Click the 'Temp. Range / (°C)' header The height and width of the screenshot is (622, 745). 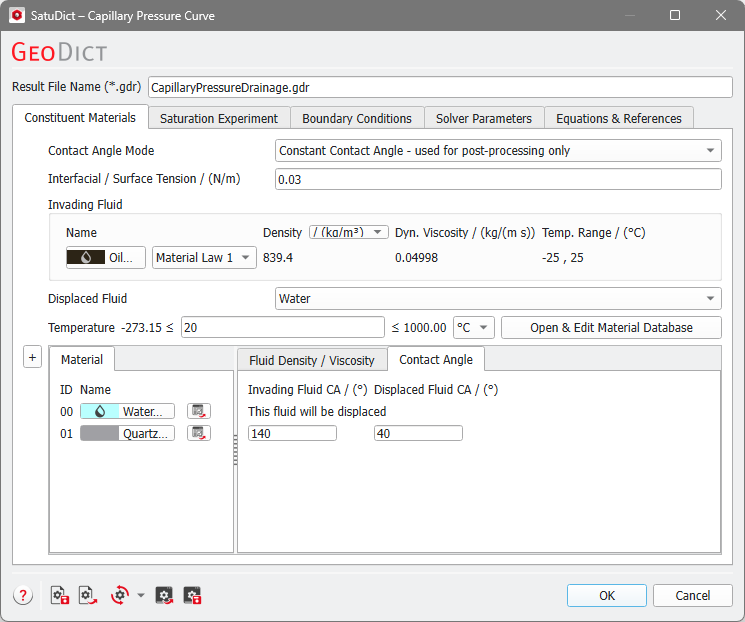coord(593,232)
